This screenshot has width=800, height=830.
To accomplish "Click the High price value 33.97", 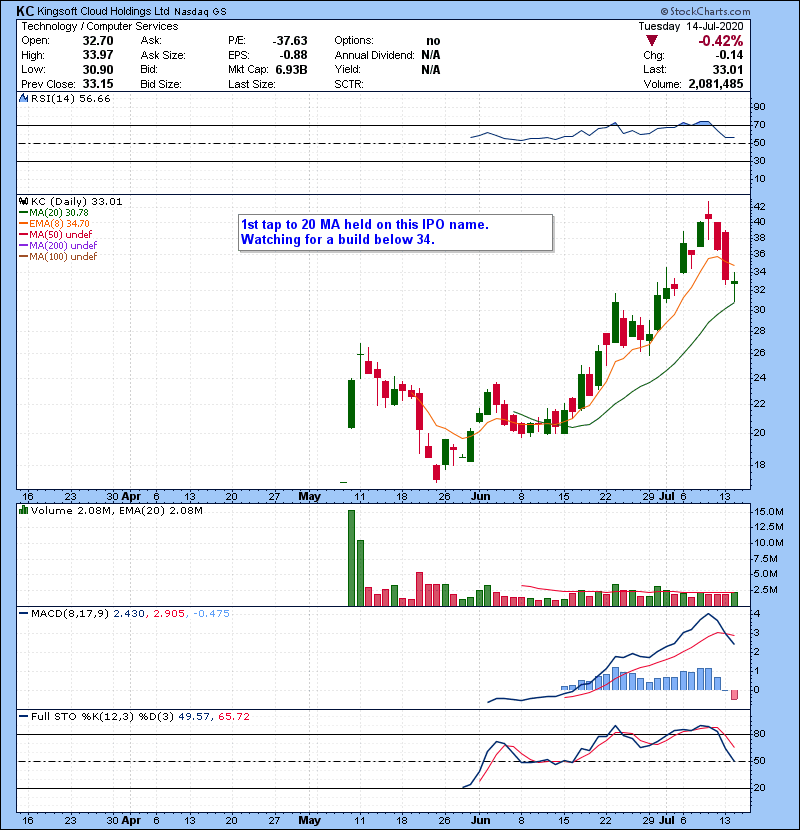I will click(98, 55).
